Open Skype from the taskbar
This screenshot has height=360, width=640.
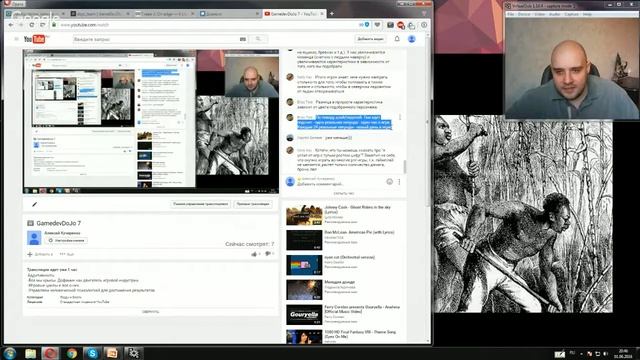point(92,353)
